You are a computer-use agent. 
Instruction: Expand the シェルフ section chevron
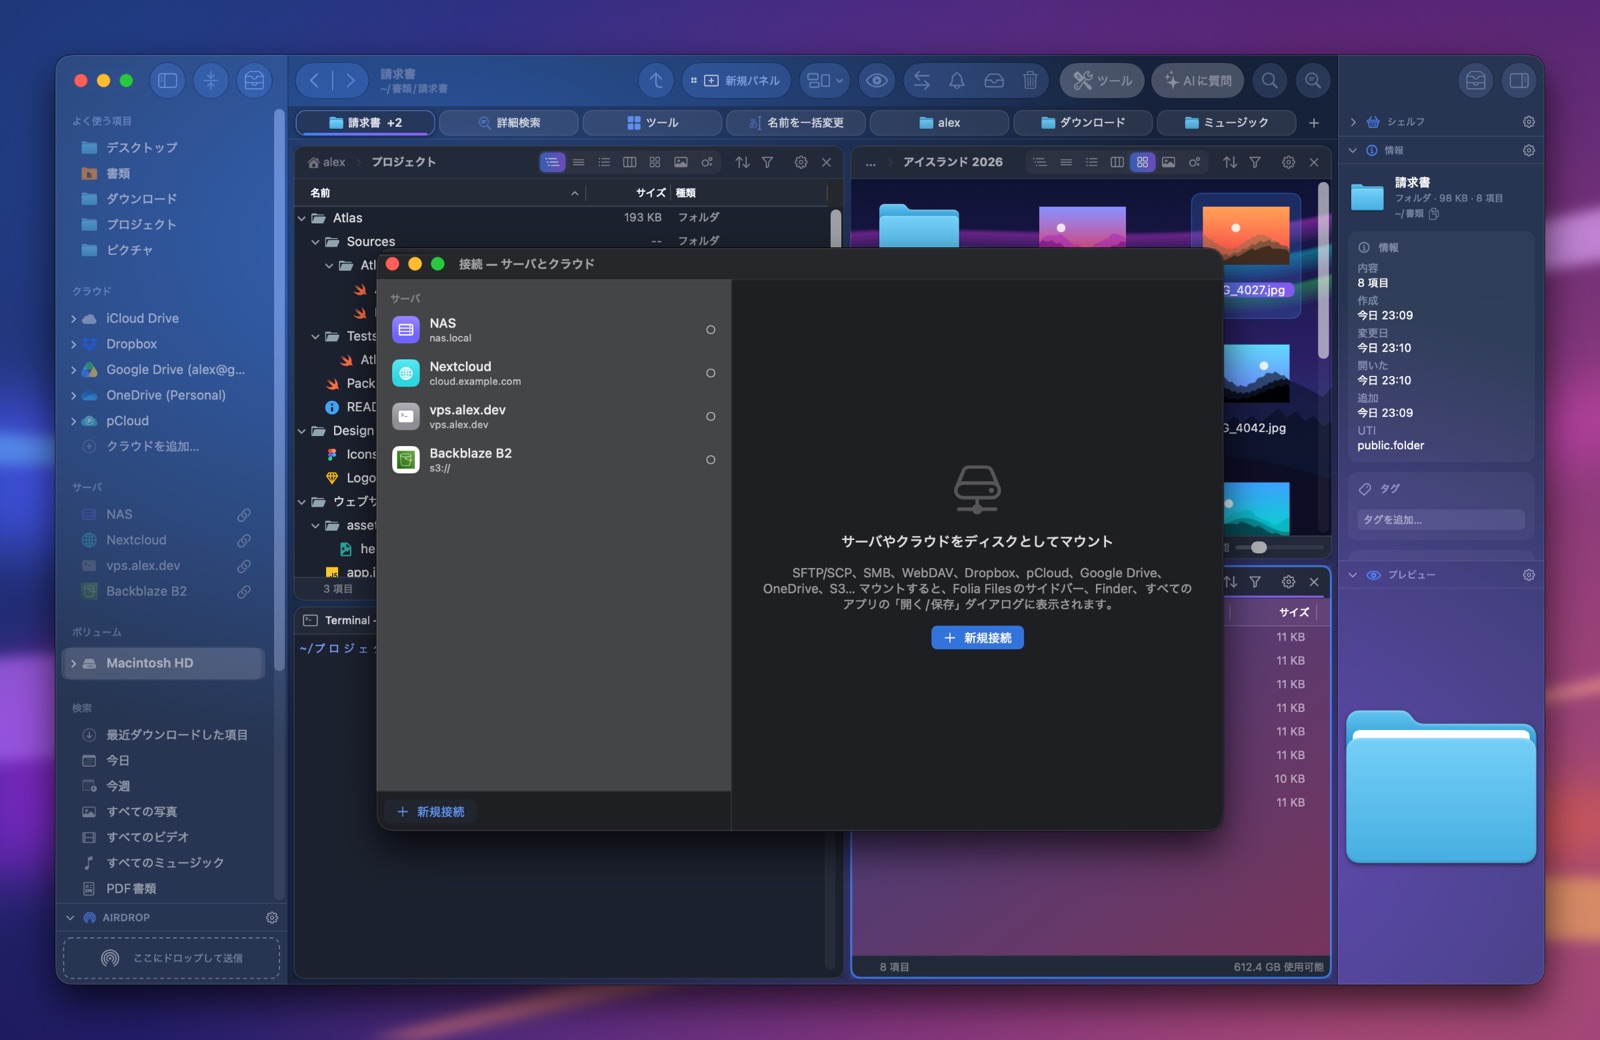[x=1353, y=122]
